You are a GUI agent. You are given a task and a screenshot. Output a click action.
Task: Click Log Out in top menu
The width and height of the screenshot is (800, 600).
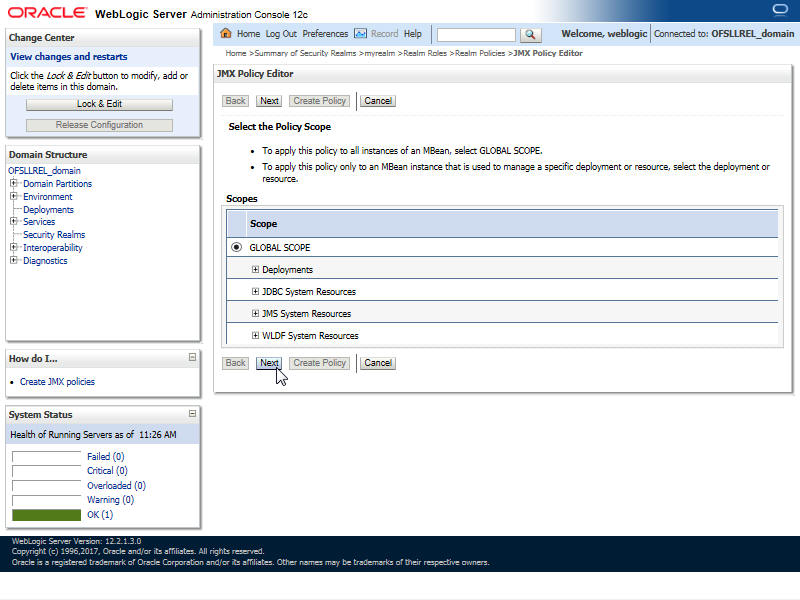(281, 34)
